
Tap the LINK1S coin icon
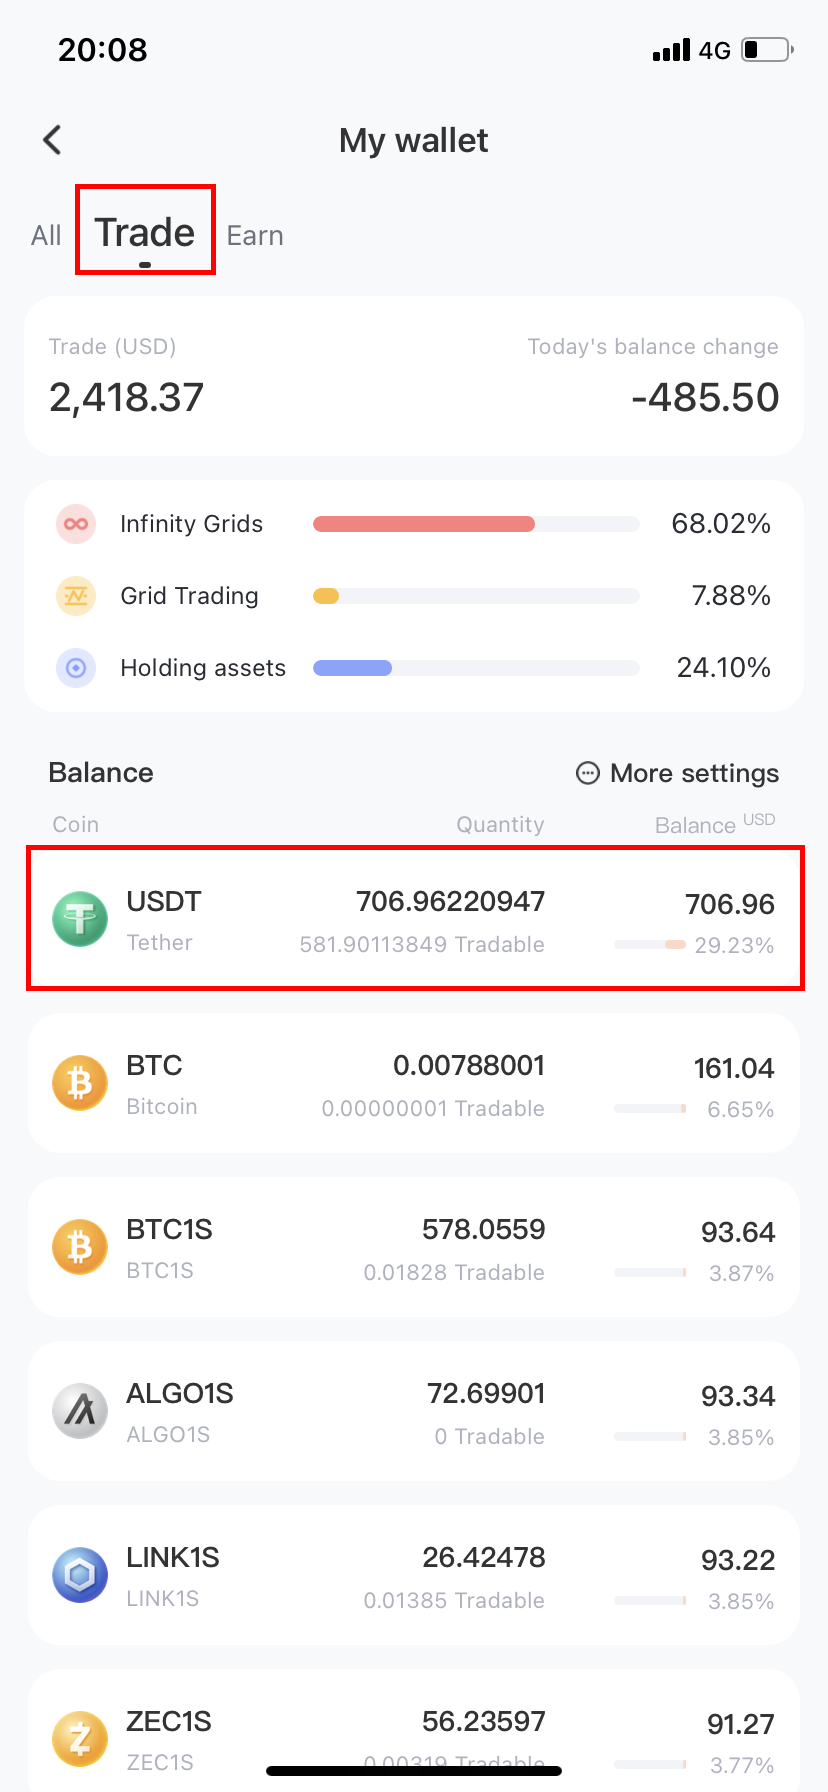coord(80,1575)
